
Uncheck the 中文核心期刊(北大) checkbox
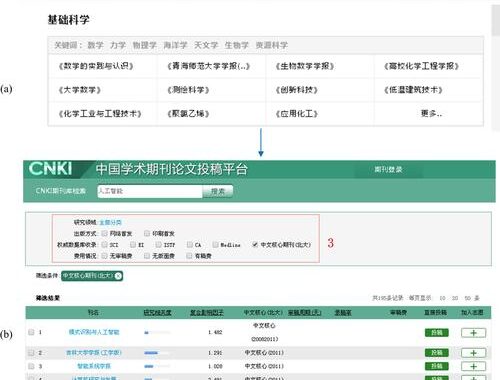(255, 245)
